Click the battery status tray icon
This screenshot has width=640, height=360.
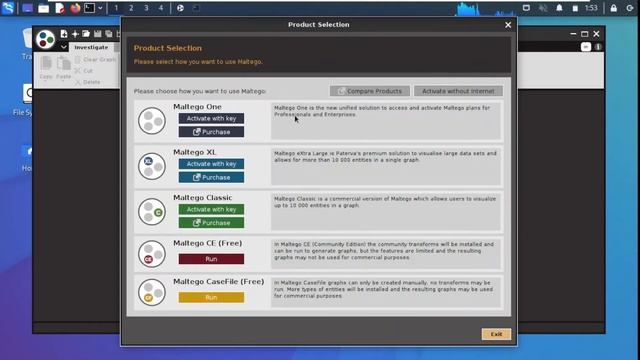click(x=575, y=8)
